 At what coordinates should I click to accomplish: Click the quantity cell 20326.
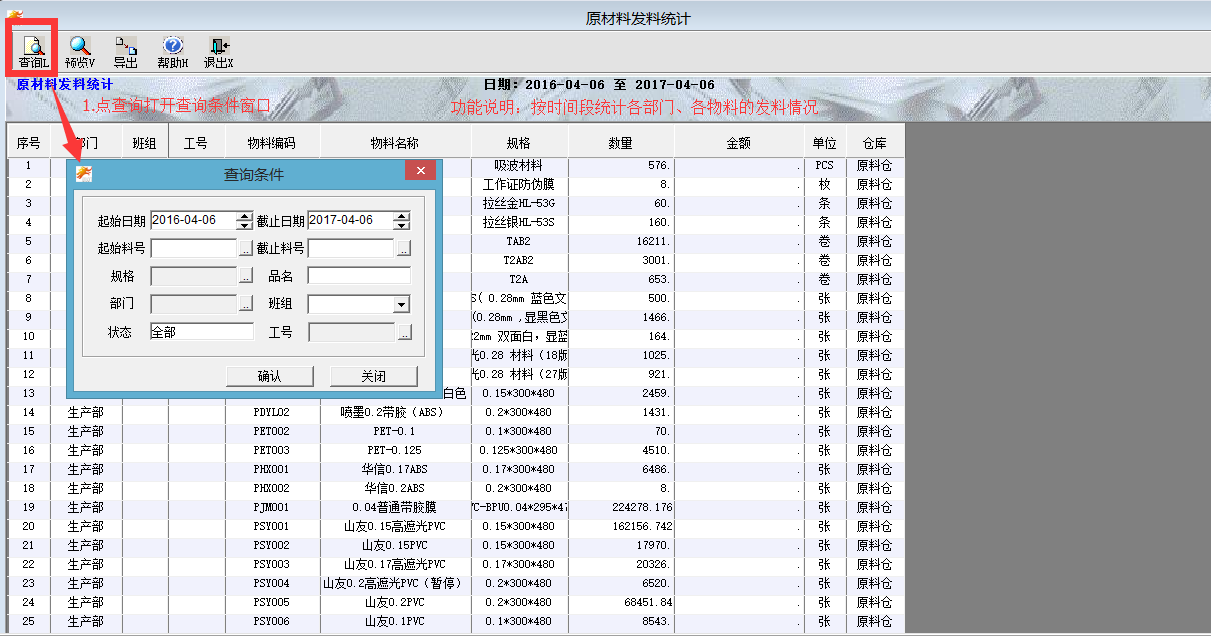621,564
